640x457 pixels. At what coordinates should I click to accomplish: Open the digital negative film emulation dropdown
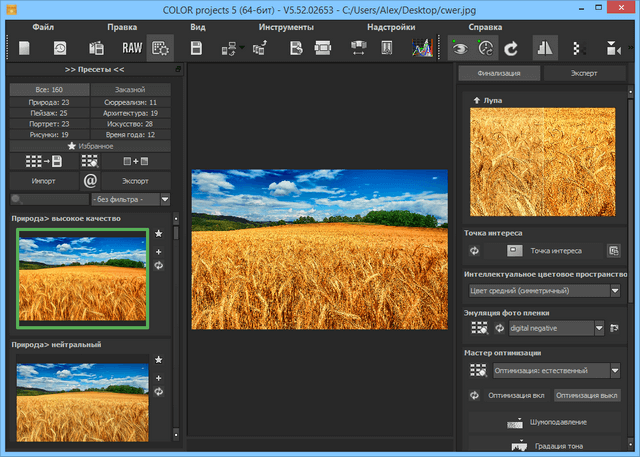(x=557, y=327)
